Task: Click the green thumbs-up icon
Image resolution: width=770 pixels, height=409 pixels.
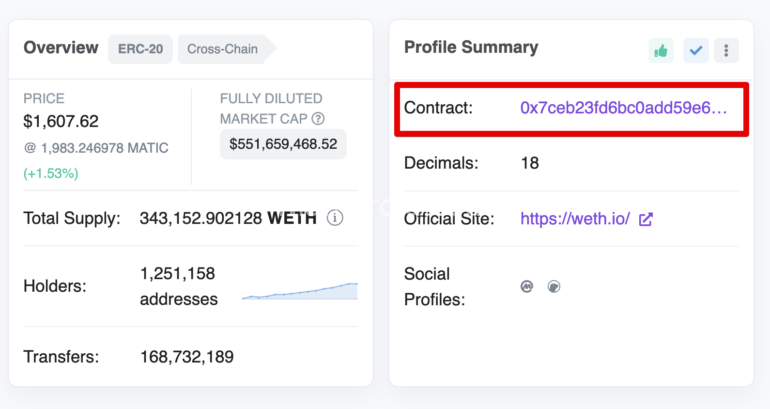Action: [660, 50]
